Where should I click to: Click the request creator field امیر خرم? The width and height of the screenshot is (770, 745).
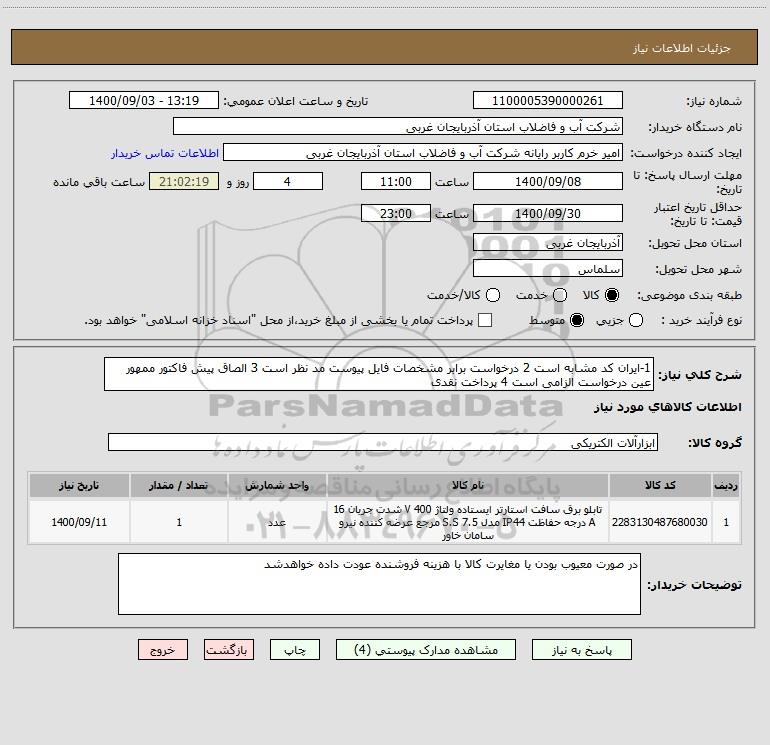click(x=423, y=152)
